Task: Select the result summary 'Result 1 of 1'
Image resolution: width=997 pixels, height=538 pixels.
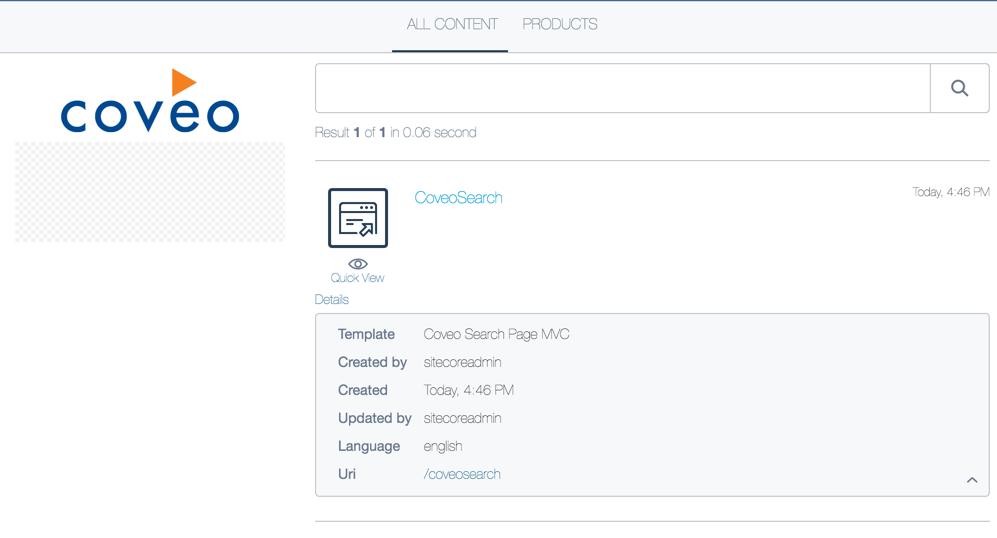Action: [x=350, y=132]
